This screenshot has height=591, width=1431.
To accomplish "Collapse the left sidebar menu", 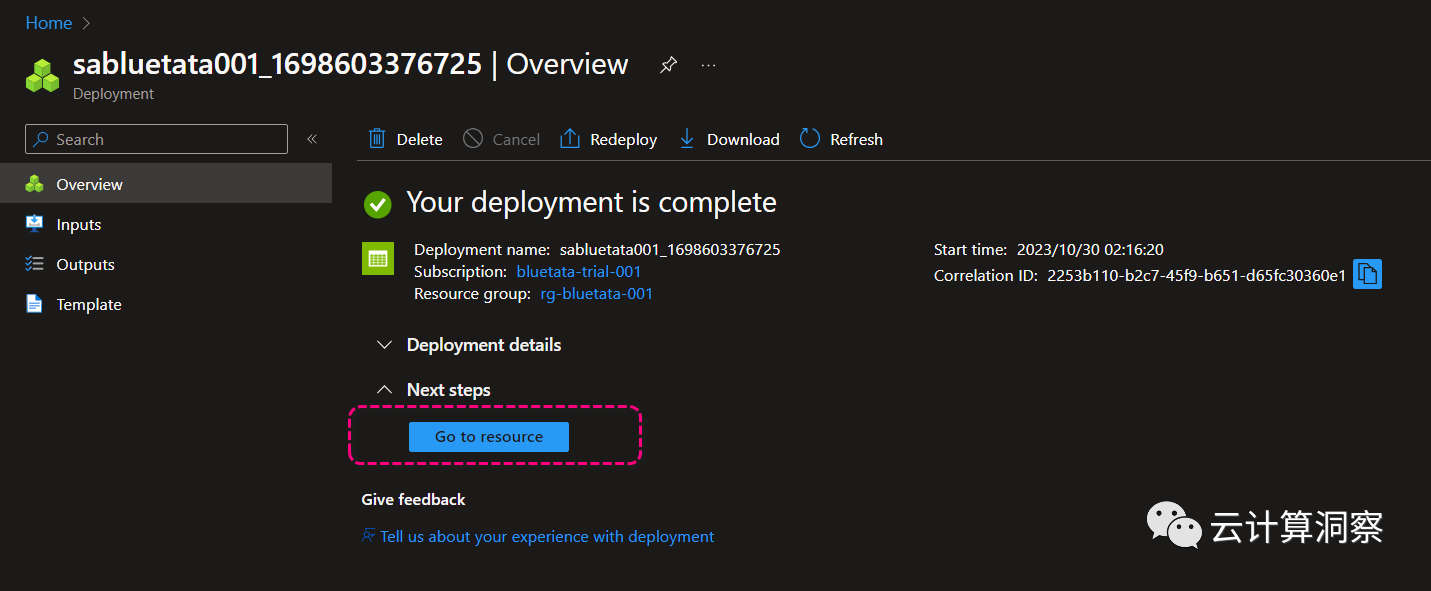I will (312, 139).
